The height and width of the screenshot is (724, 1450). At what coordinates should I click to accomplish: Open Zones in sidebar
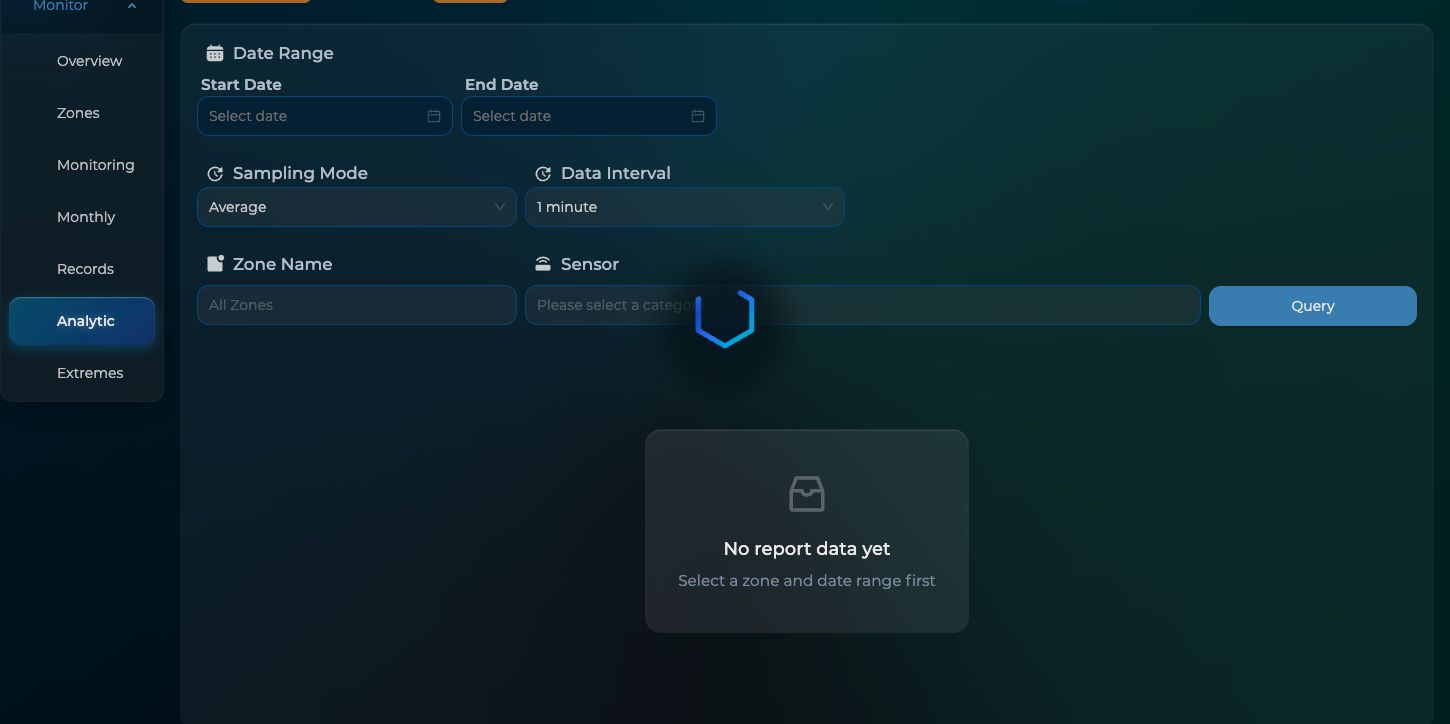pyautogui.click(x=82, y=113)
